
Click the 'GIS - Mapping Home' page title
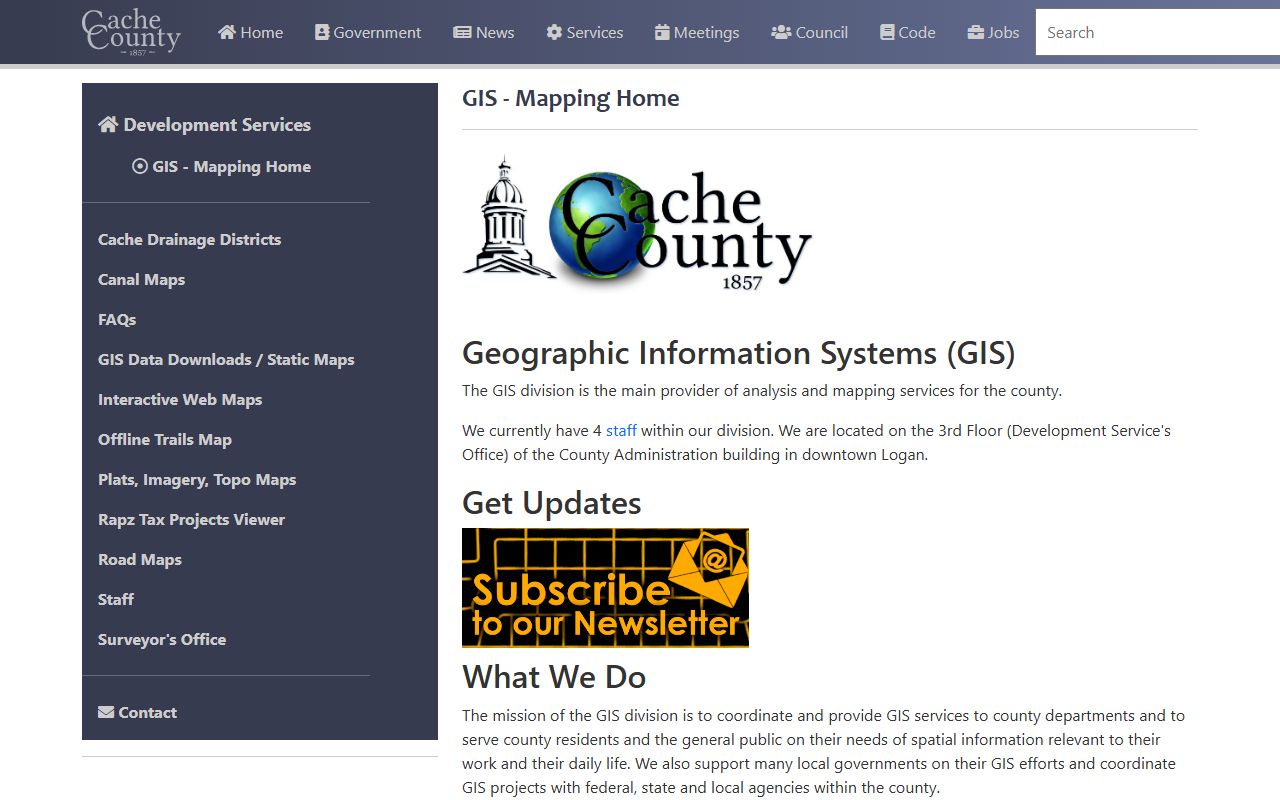click(x=571, y=98)
